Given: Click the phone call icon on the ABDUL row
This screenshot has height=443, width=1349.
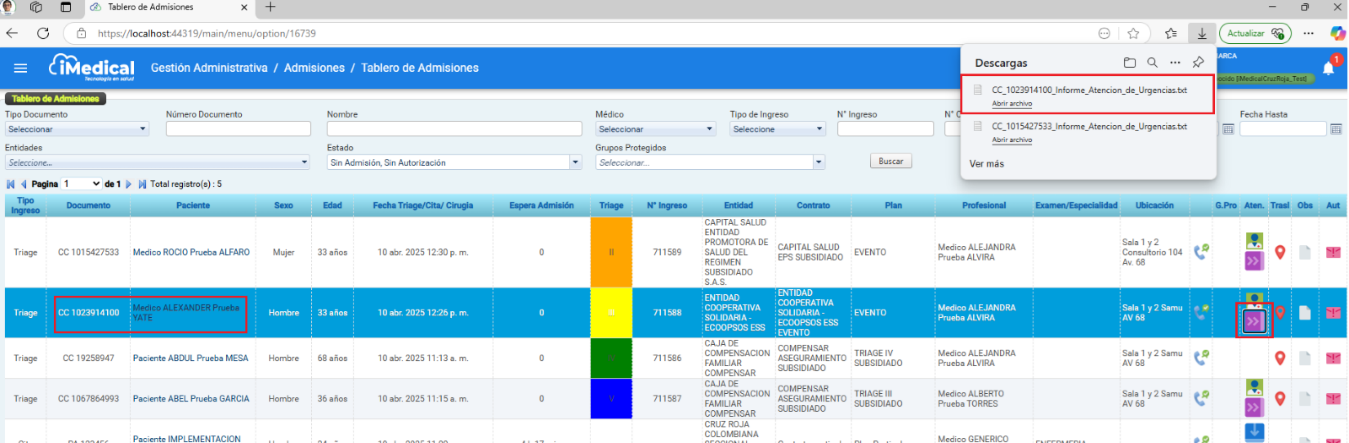Looking at the screenshot, I should 1201,357.
